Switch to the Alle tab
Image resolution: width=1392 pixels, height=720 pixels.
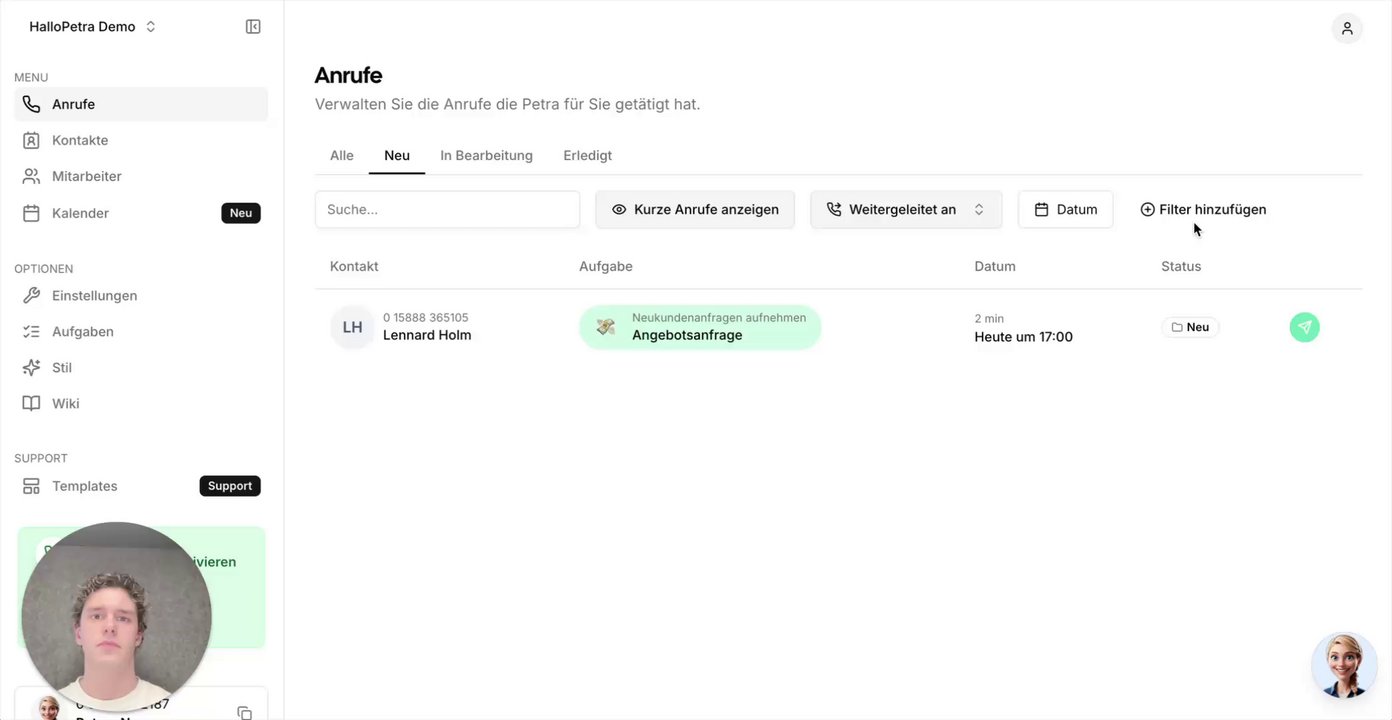coord(342,155)
